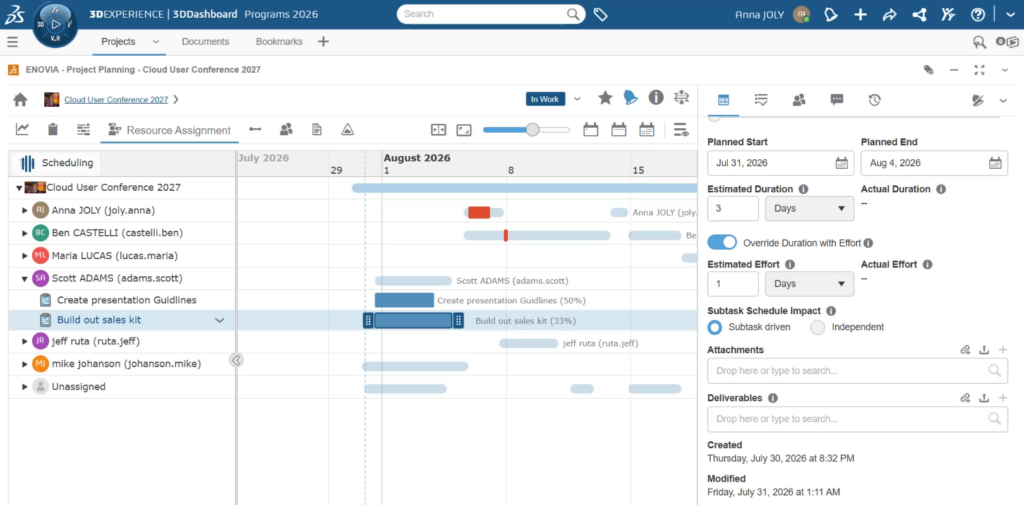Click the column visibility settings icon
The image size is (1024, 505).
680,130
